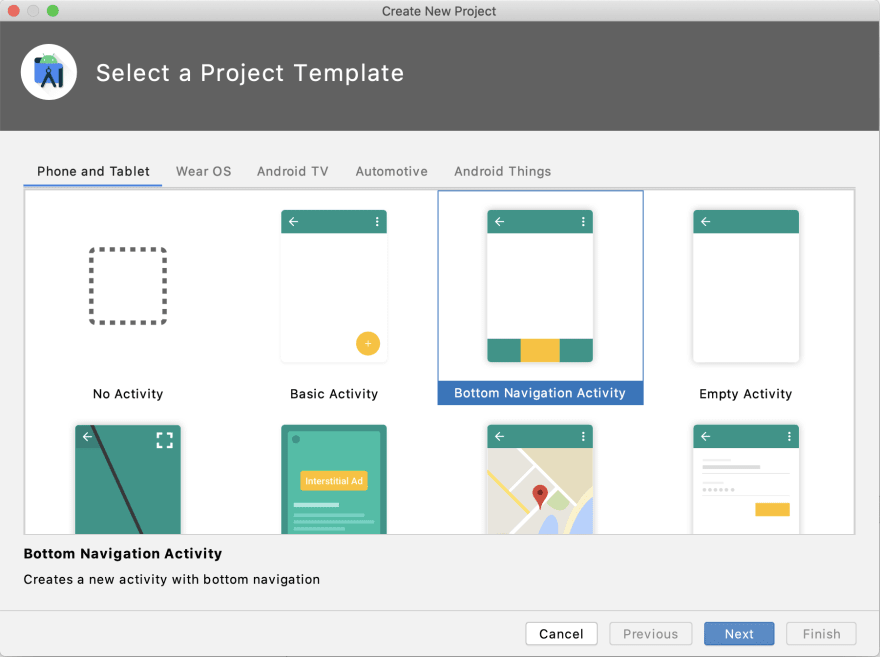
Task: Switch to the Android TV tab
Action: (x=292, y=172)
